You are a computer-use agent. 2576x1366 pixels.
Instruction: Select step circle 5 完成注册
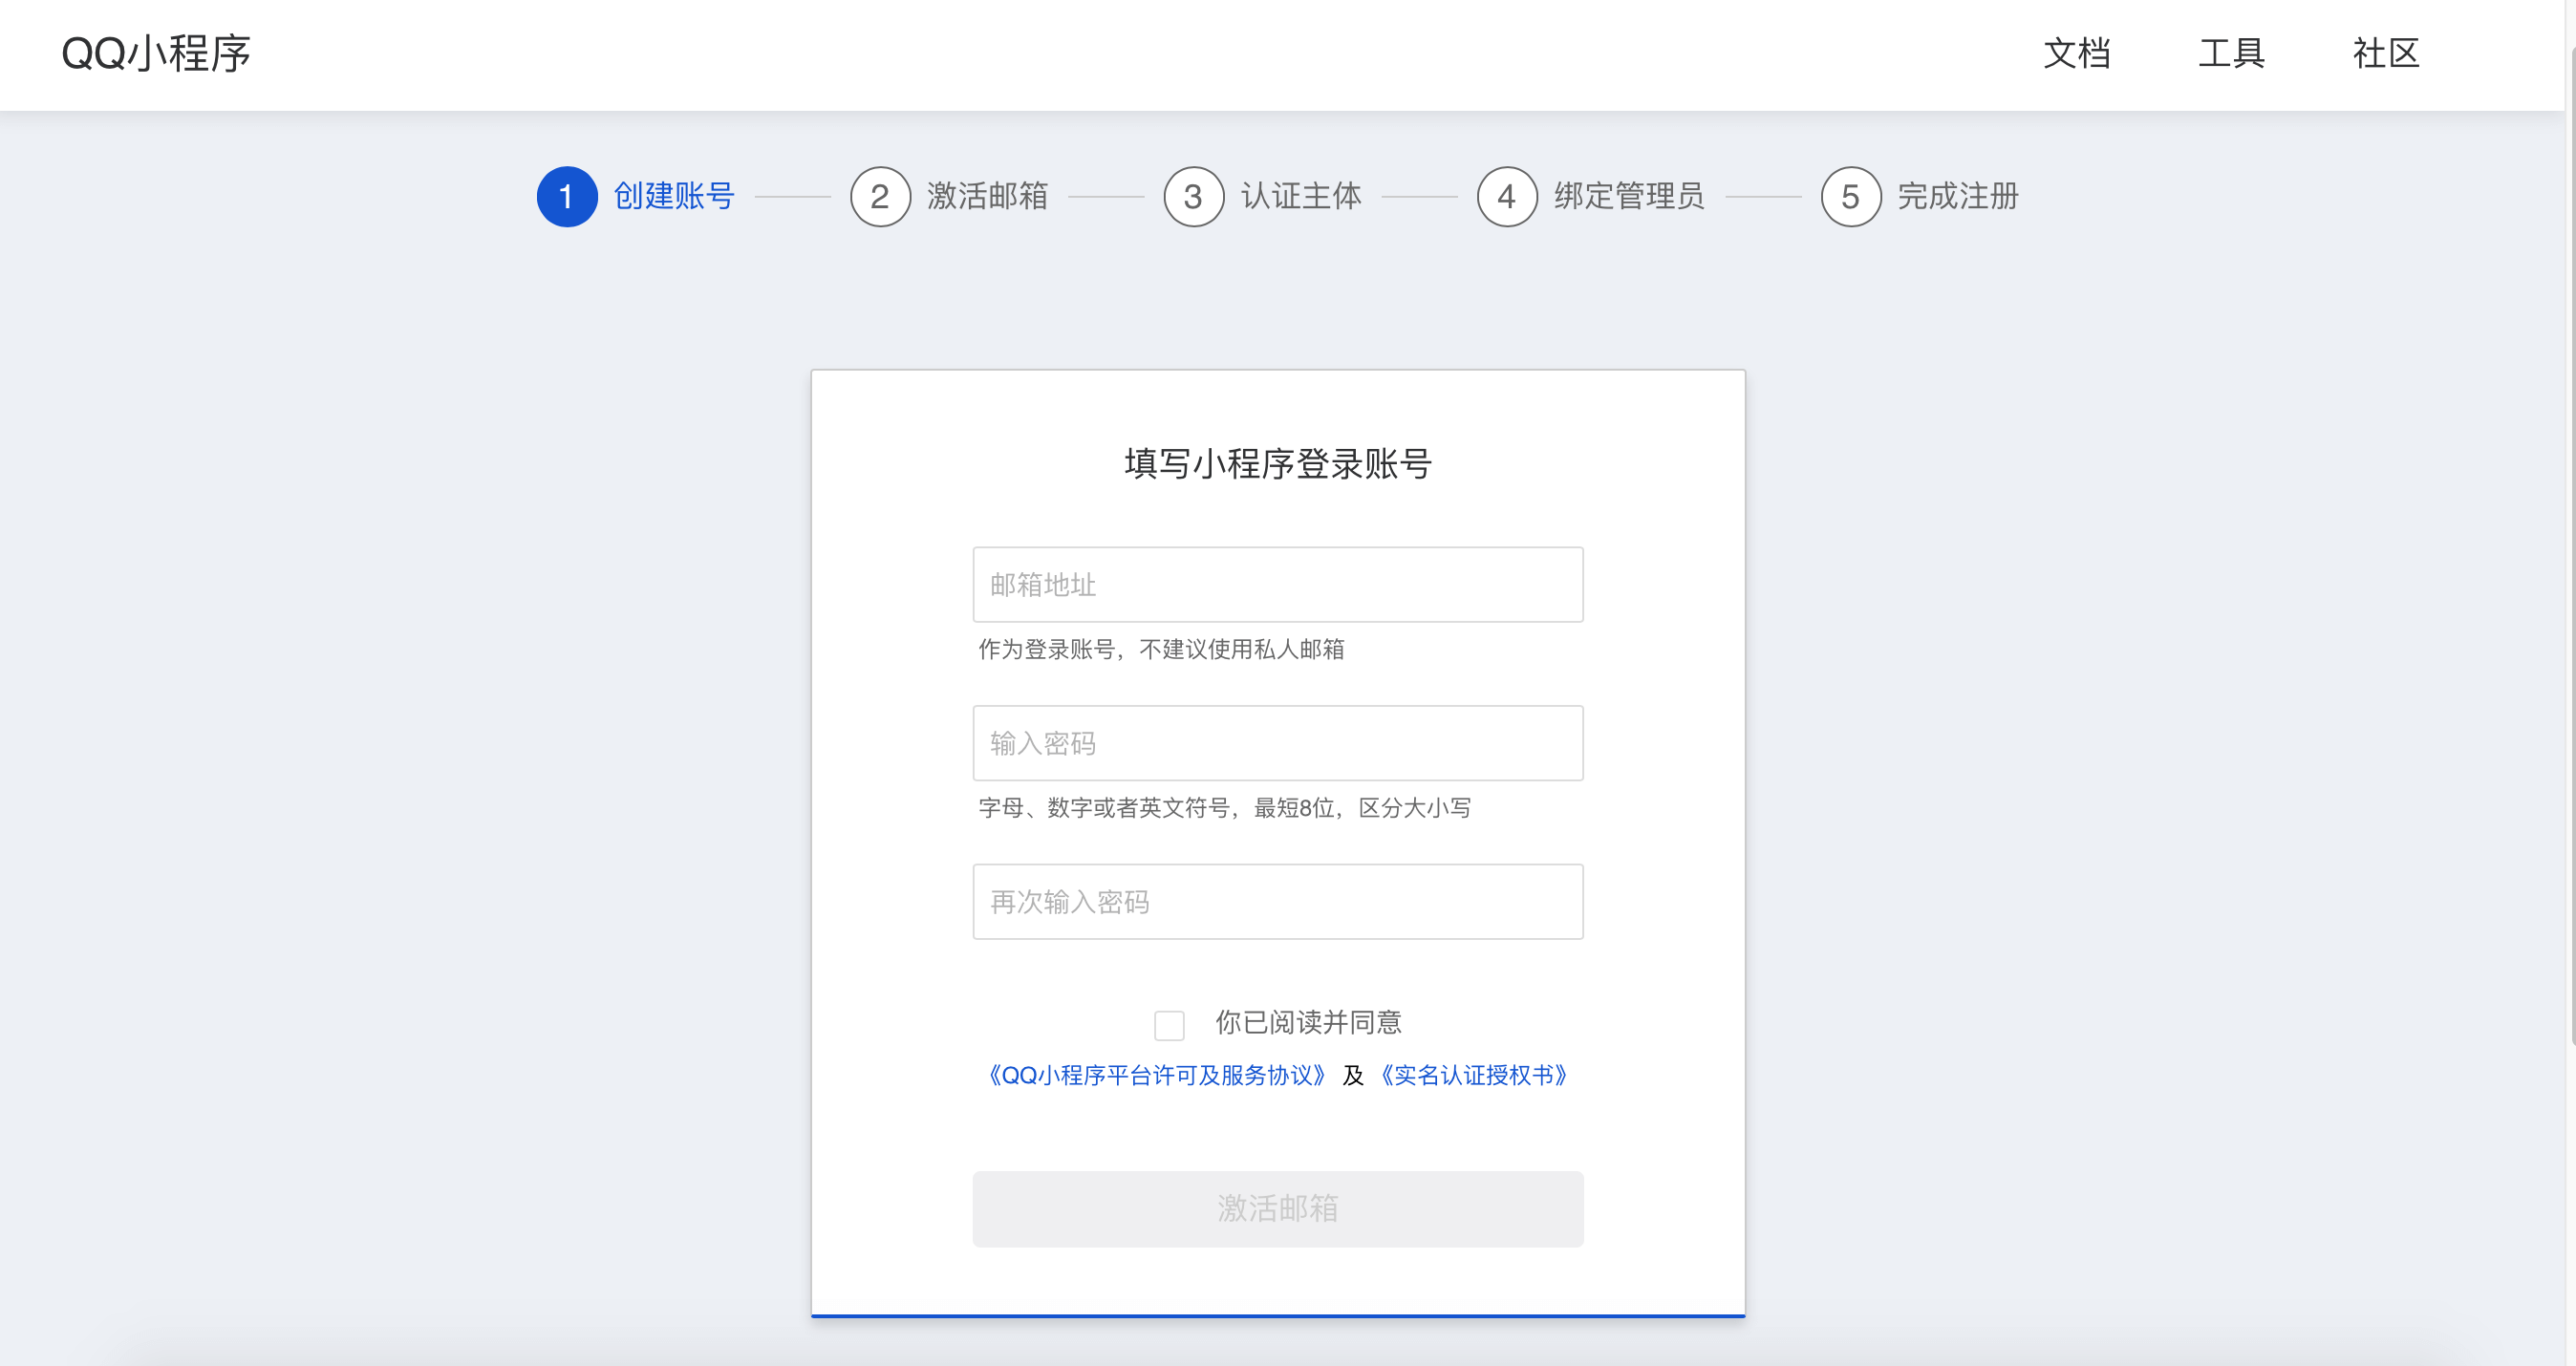[x=1851, y=196]
